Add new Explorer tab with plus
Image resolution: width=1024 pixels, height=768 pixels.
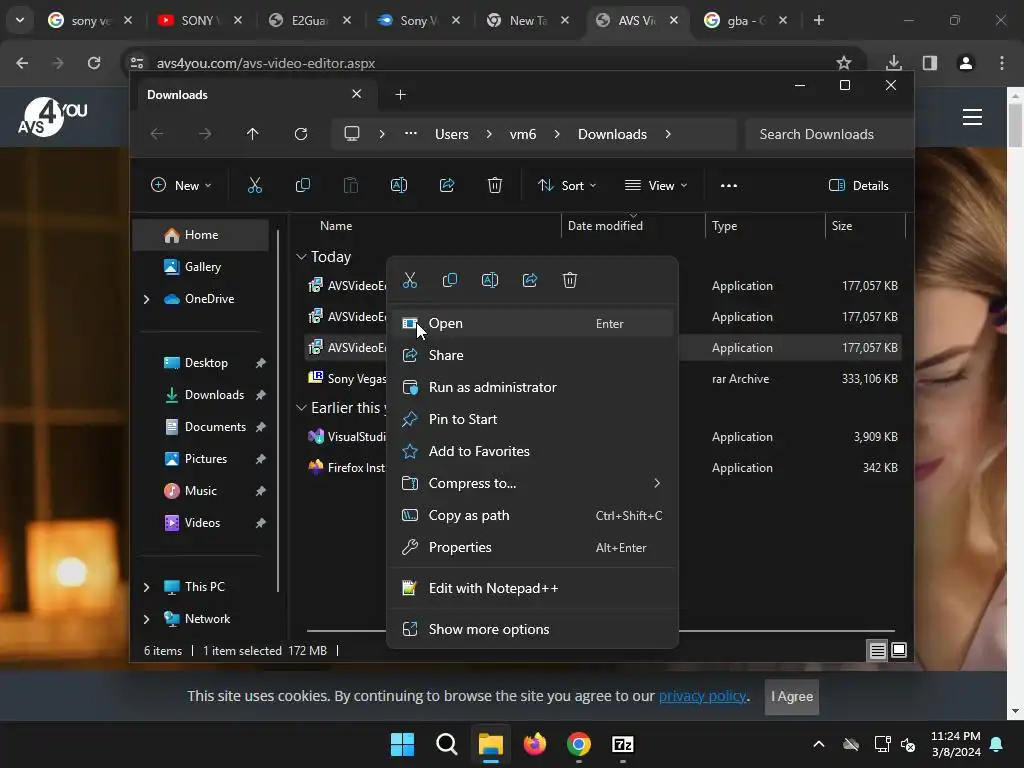[400, 95]
